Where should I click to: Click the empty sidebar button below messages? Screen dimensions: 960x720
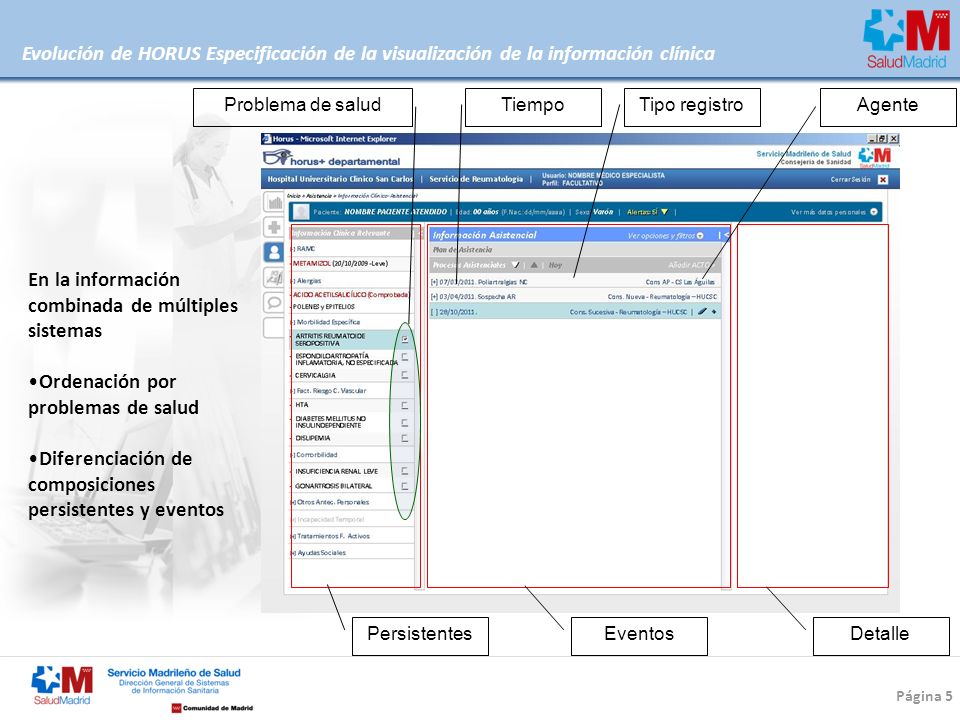point(274,328)
